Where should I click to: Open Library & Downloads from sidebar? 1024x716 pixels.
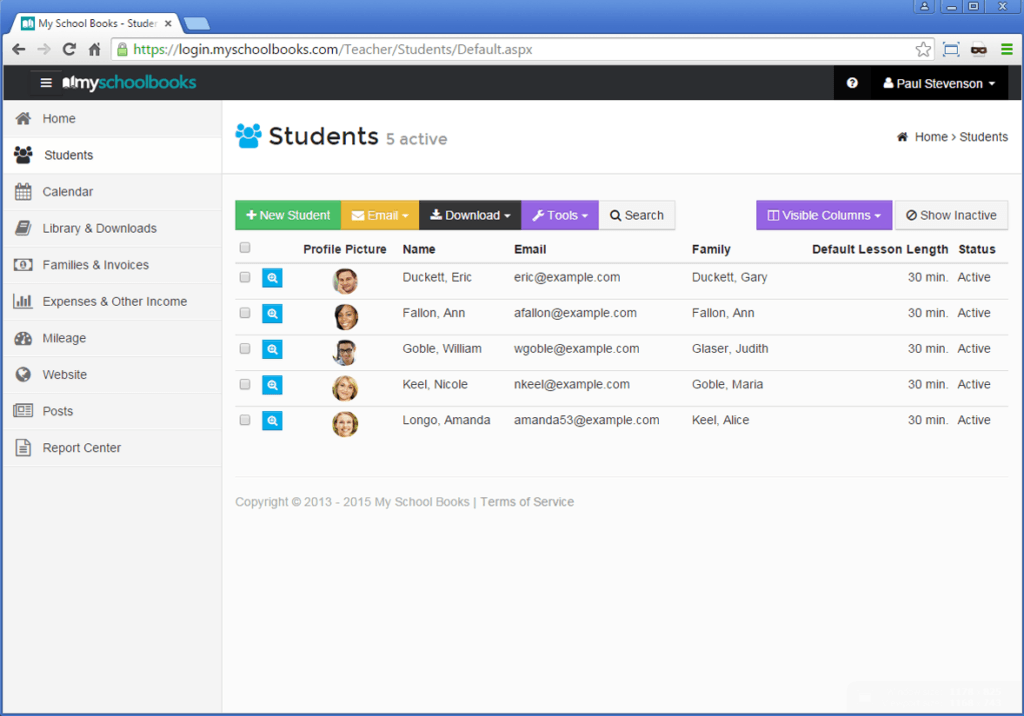click(x=21, y=228)
